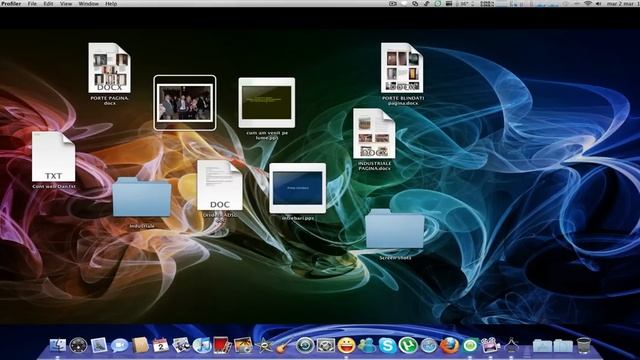
Task: Select the DOC file icon on the desktop
Action: [220, 185]
